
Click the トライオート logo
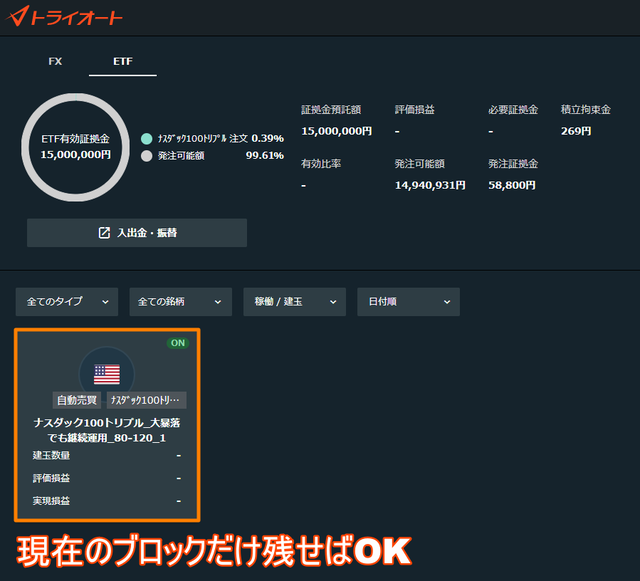pos(64,17)
